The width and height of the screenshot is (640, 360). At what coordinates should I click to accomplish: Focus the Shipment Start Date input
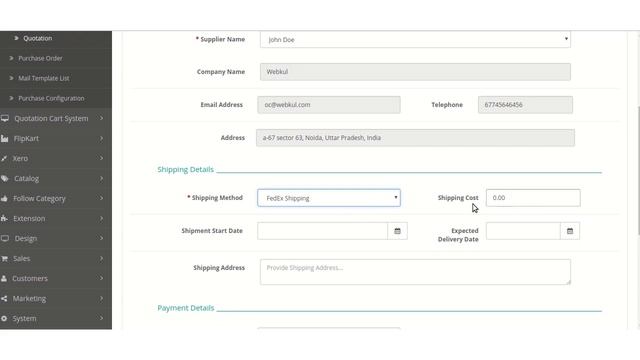(322, 231)
